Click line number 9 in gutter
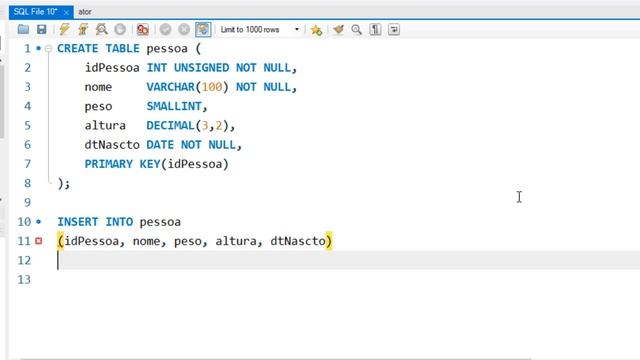 (27, 202)
